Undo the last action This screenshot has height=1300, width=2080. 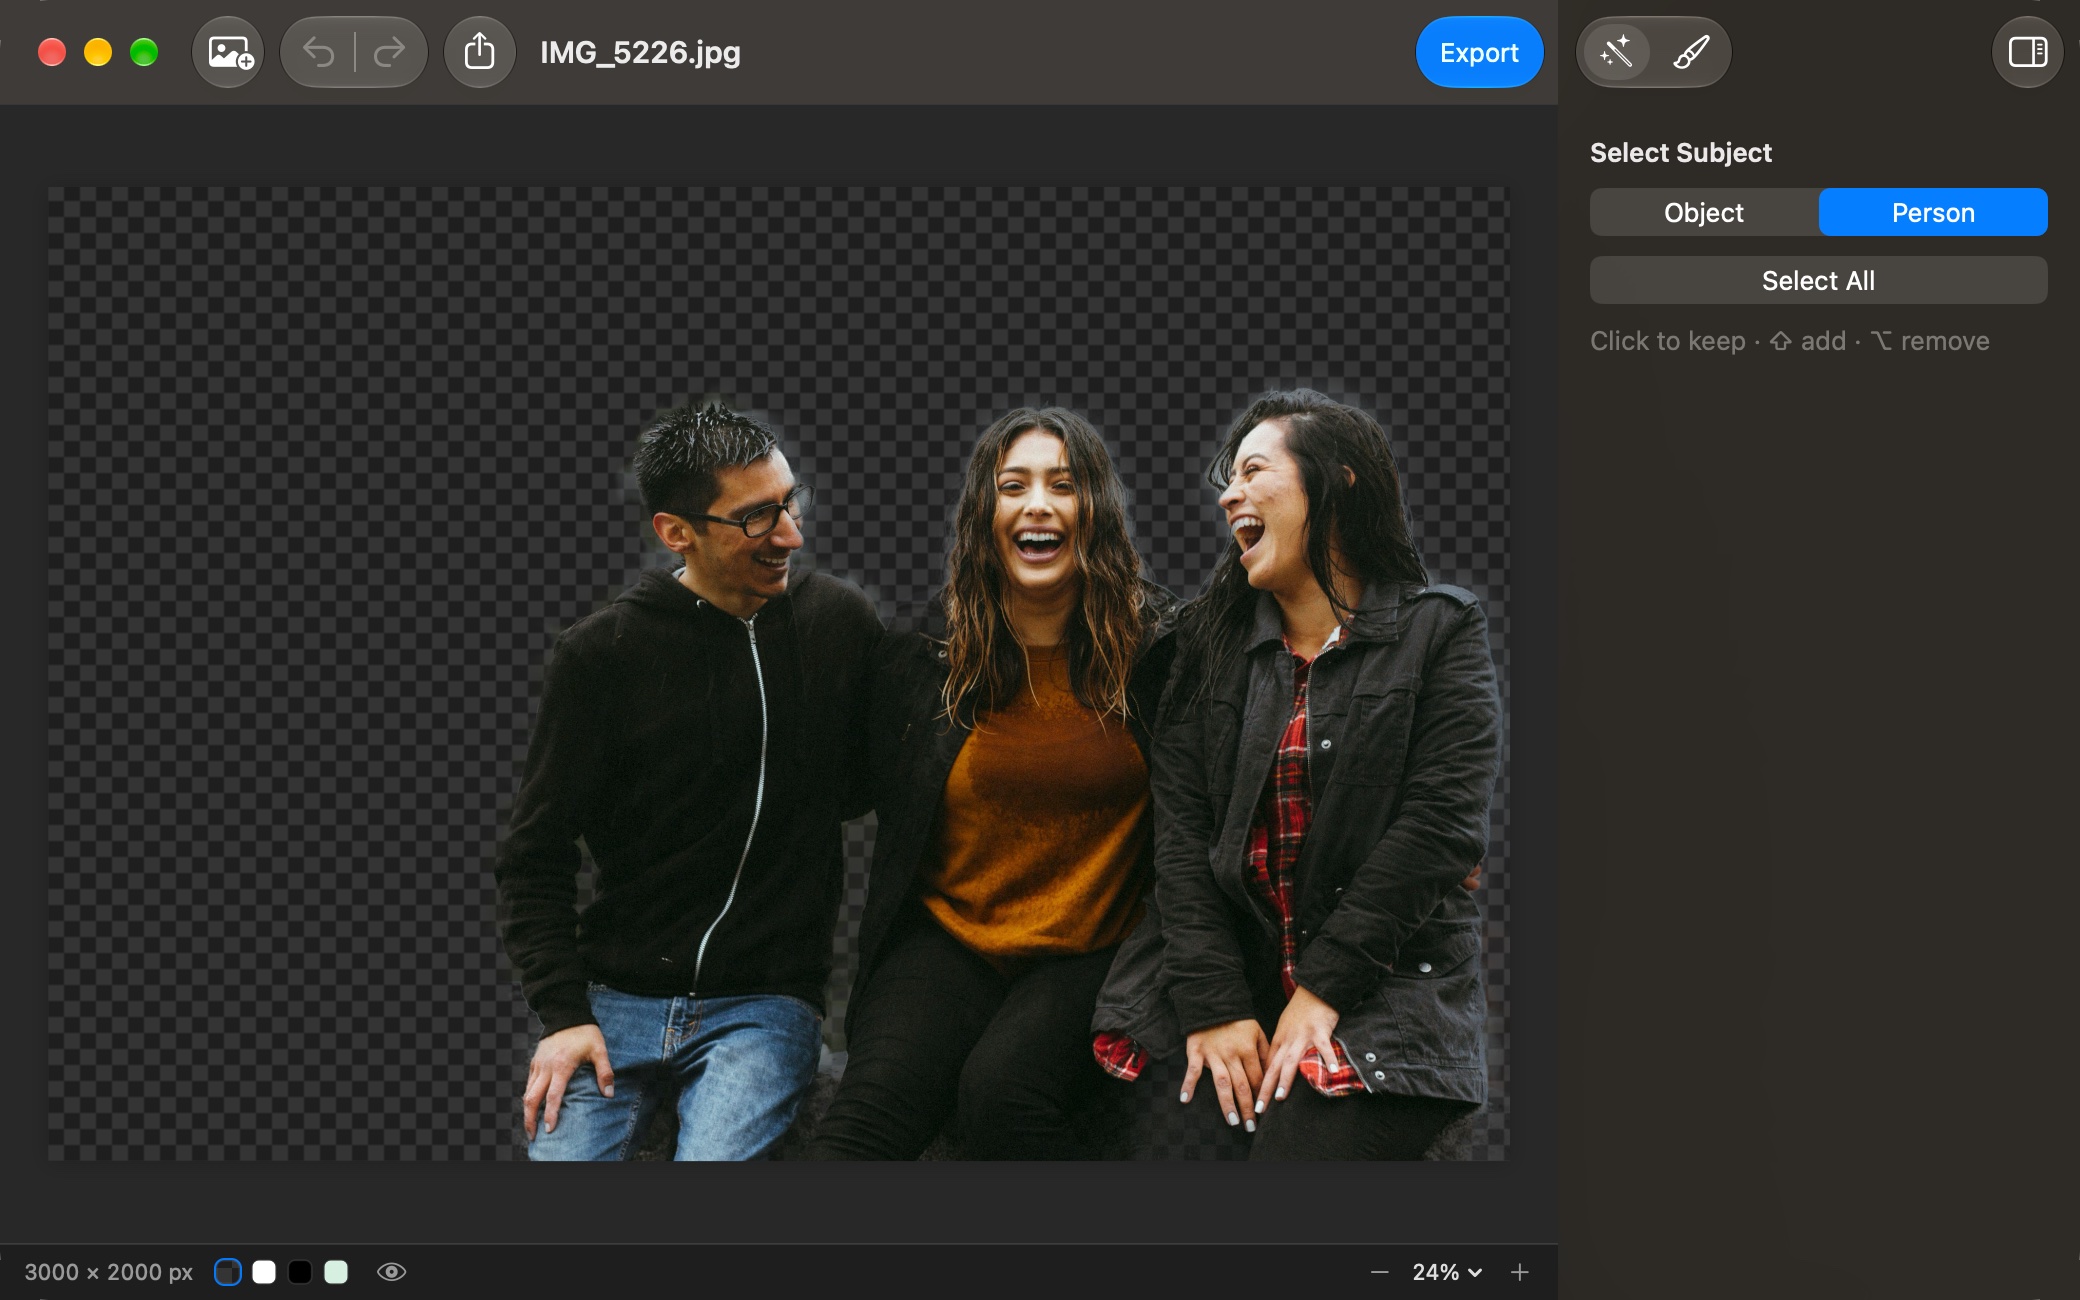(x=319, y=52)
